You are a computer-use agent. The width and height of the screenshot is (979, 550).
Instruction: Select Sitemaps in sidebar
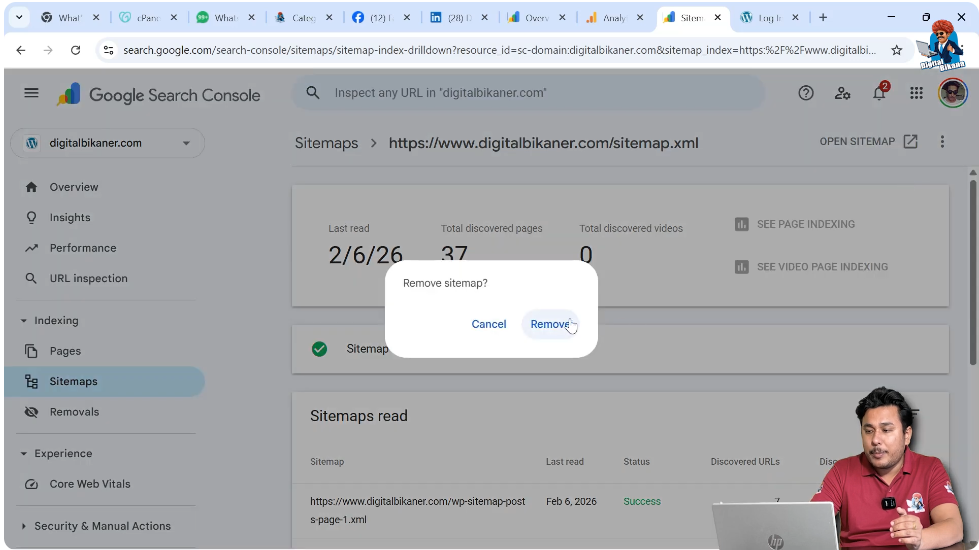tap(104, 381)
